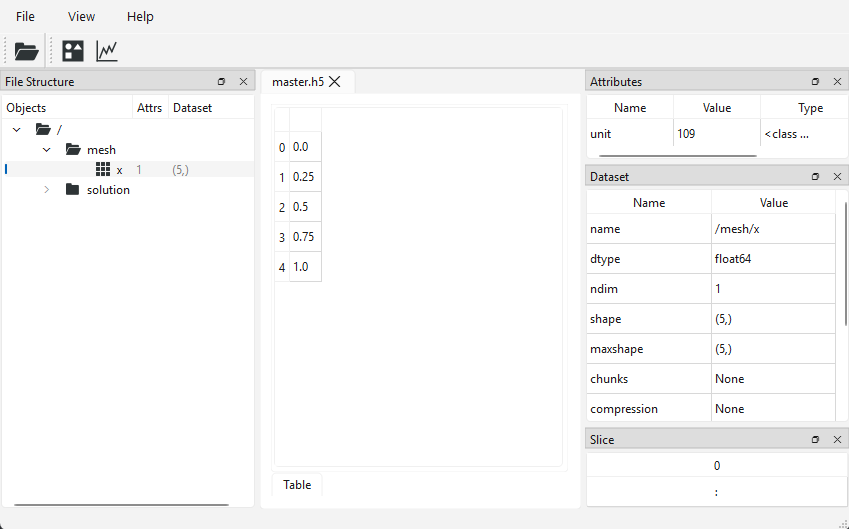Click the Dataset panel Name header
Viewport: 849px width, 529px height.
pyautogui.click(x=649, y=203)
